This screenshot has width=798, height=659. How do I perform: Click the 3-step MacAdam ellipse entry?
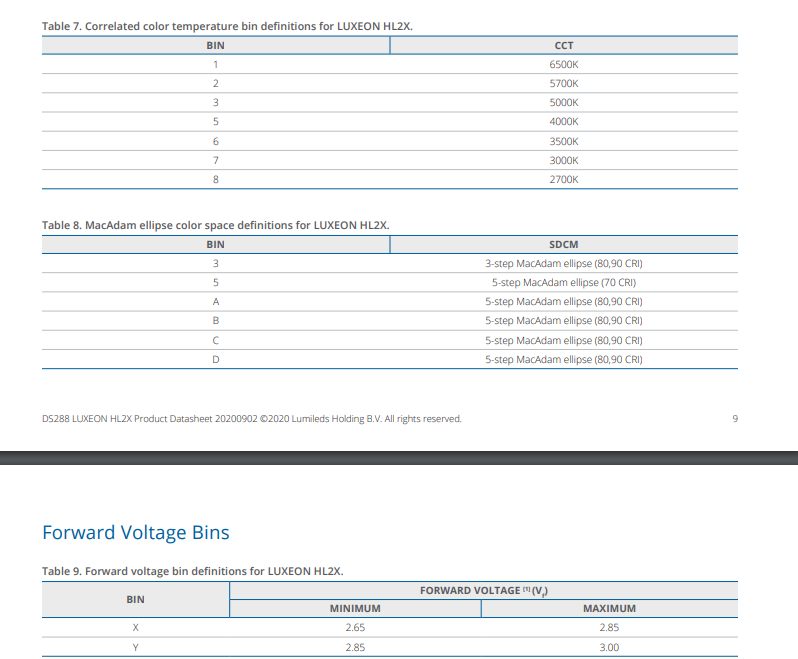pyautogui.click(x=563, y=263)
